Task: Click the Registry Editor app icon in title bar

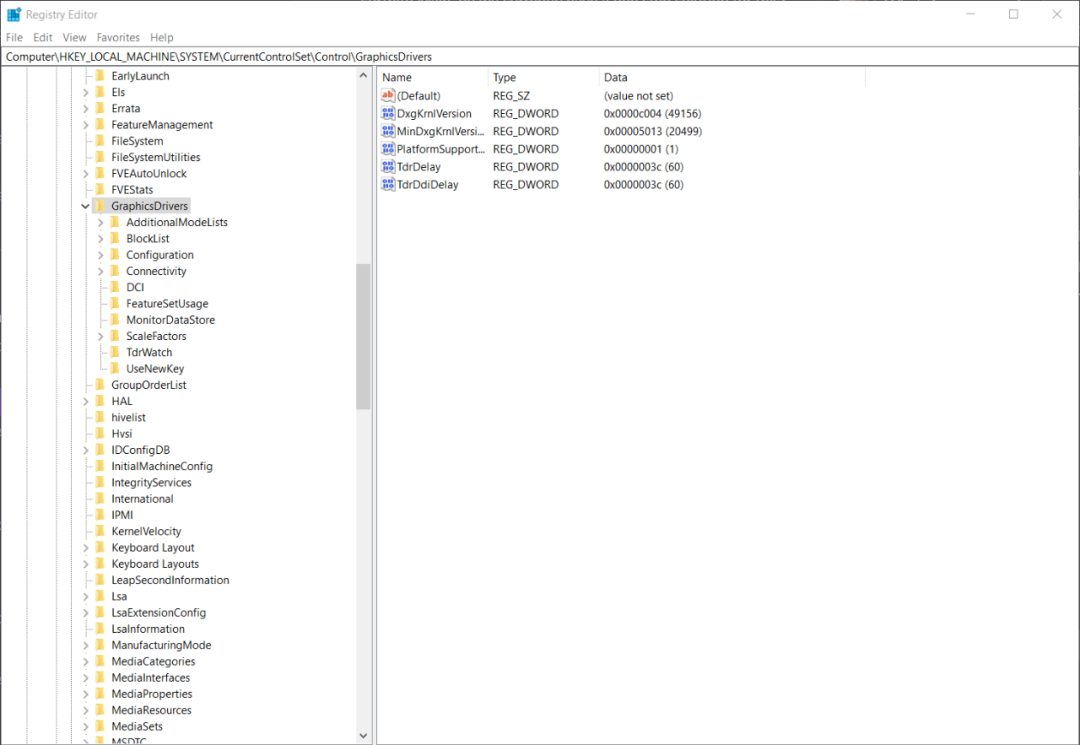Action: tap(14, 14)
